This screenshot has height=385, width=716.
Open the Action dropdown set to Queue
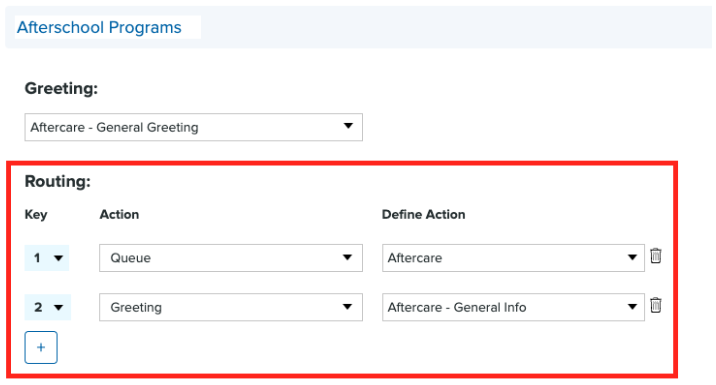point(231,258)
